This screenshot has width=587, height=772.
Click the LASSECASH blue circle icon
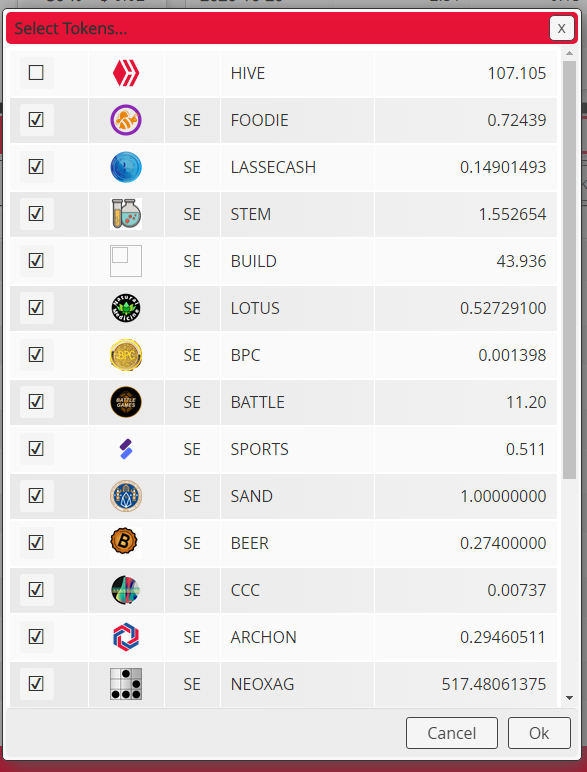click(126, 167)
